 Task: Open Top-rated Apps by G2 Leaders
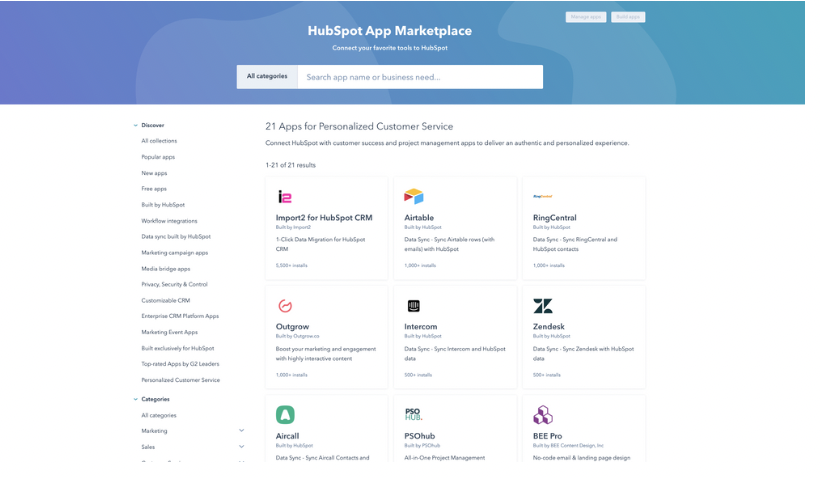[180, 364]
